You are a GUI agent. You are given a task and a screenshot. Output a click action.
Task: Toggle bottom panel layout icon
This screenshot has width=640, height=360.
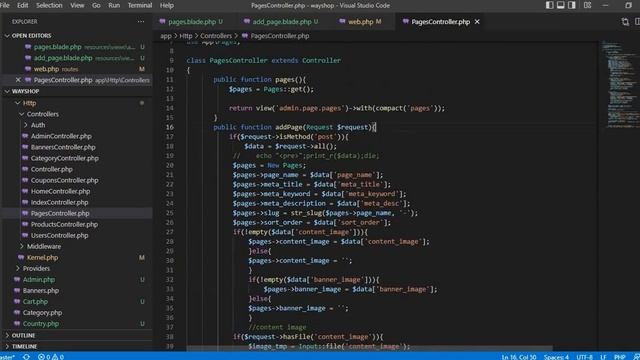(x=561, y=5)
